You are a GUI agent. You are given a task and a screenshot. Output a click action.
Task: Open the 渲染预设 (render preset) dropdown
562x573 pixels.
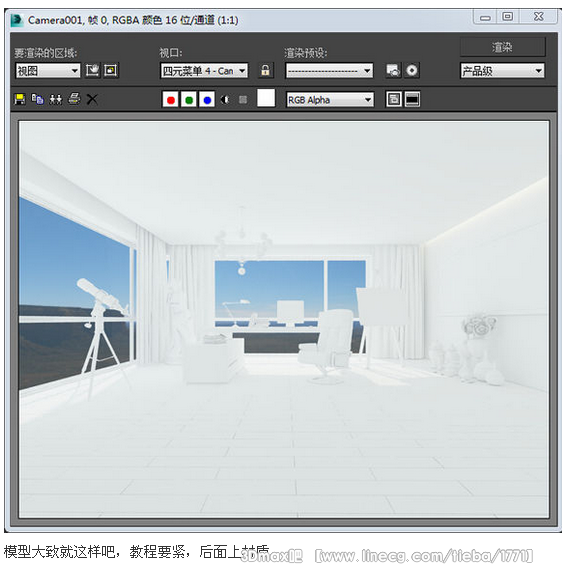329,71
